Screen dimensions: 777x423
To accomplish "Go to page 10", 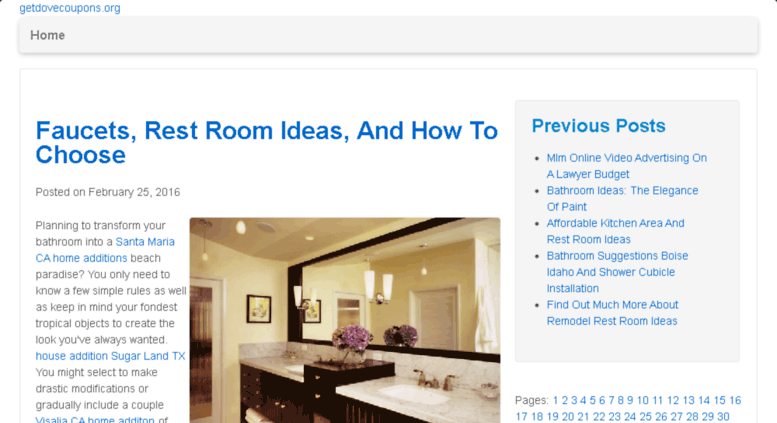I will point(643,400).
